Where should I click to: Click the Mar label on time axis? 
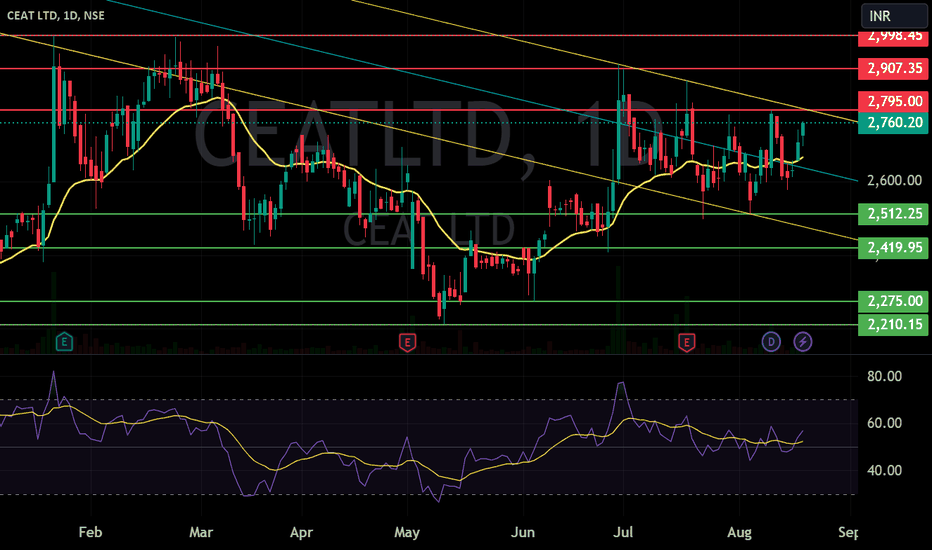point(201,532)
